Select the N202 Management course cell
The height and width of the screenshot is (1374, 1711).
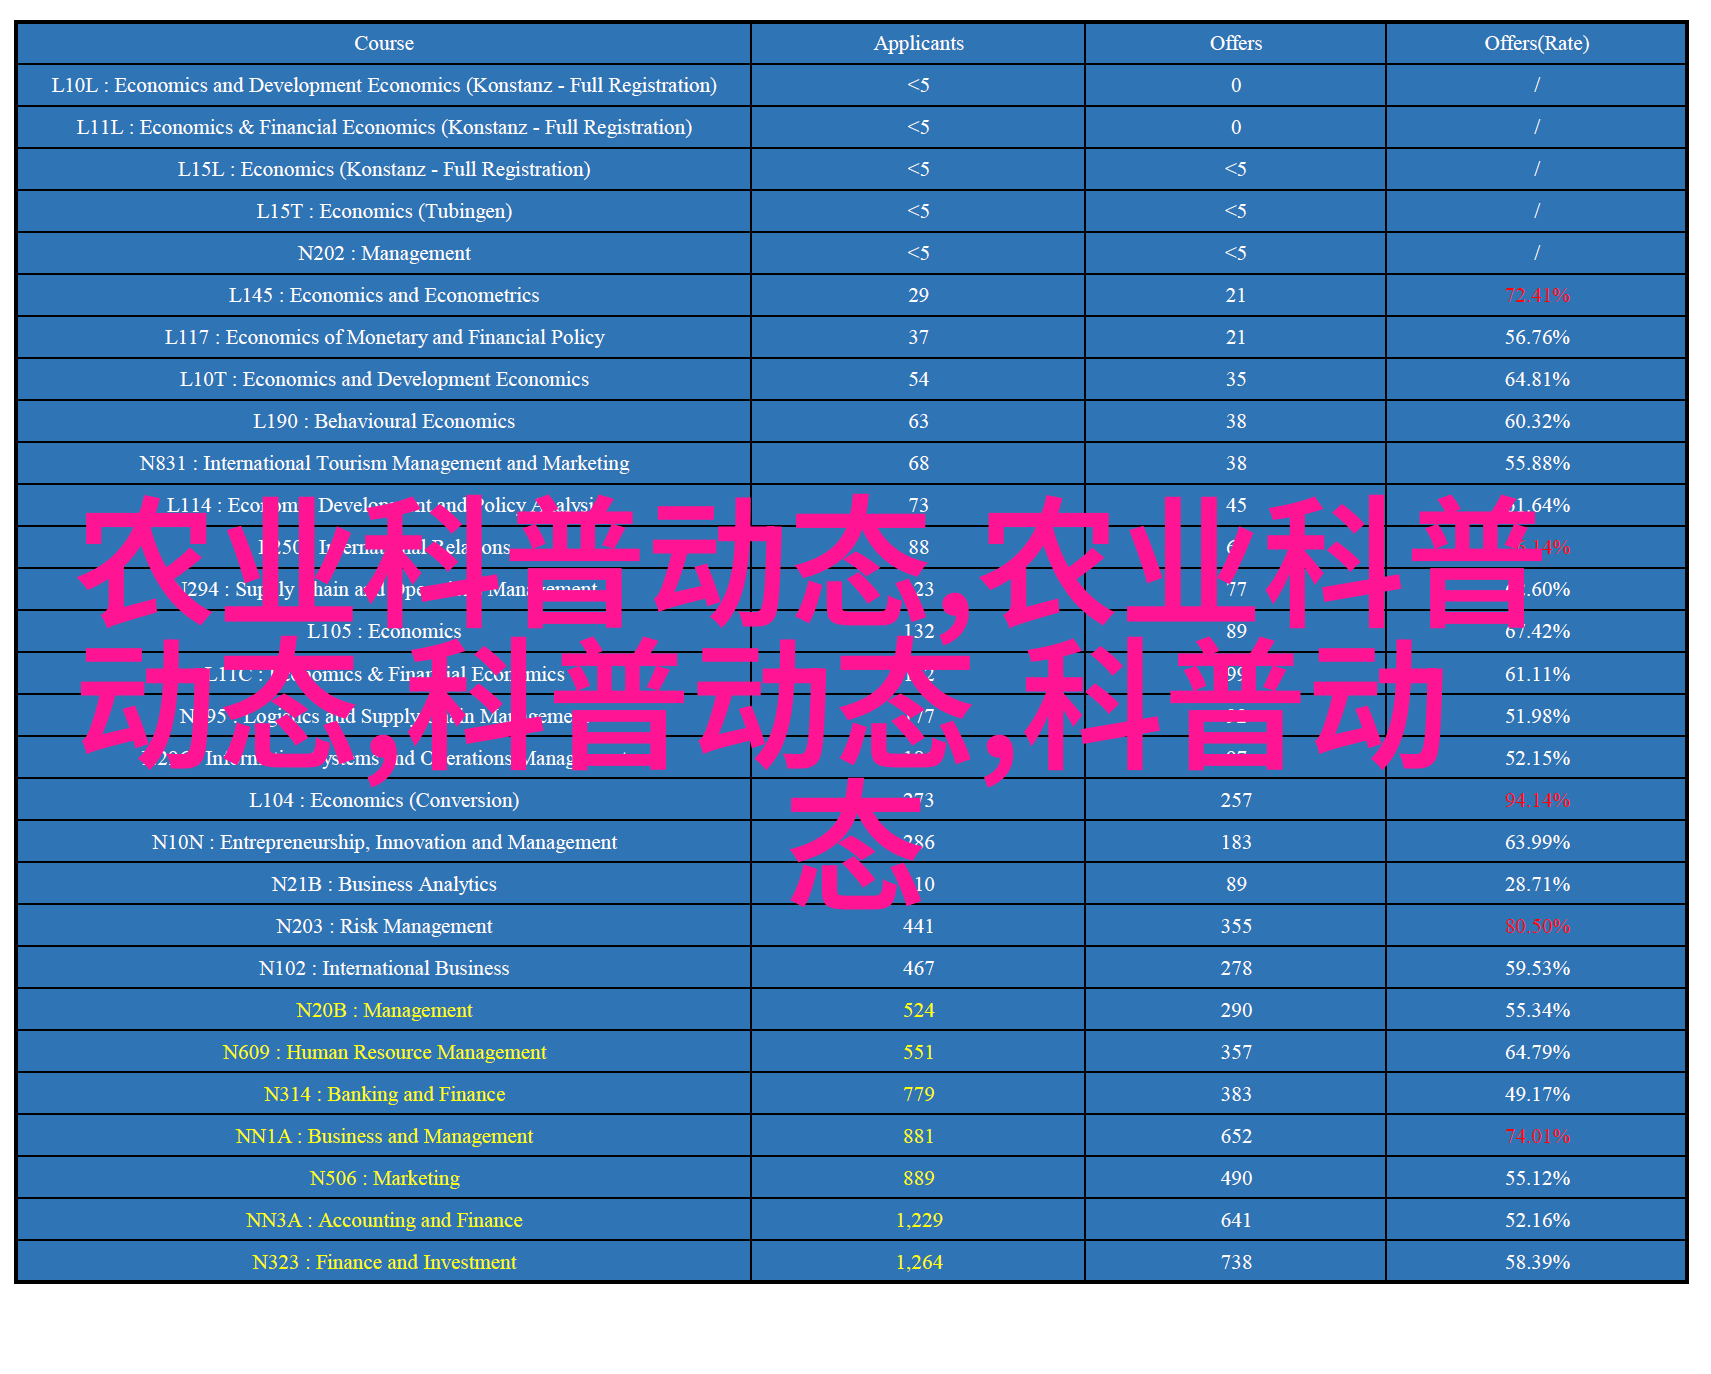[x=383, y=253]
